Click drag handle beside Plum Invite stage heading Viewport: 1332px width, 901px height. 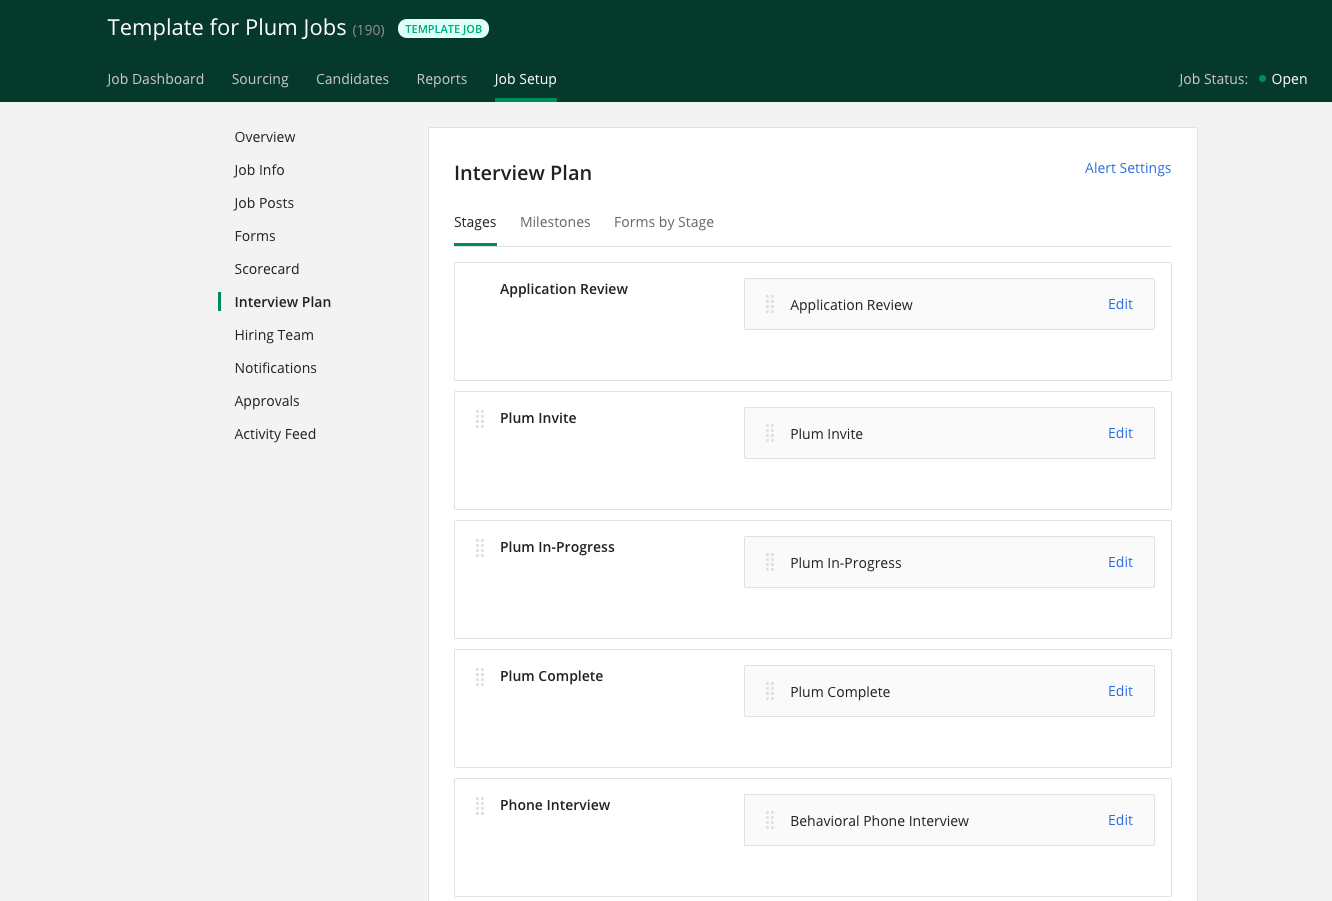480,419
